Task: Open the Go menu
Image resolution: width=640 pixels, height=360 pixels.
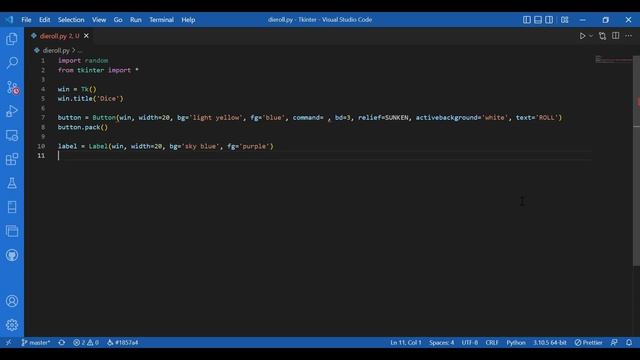Action: (x=118, y=20)
